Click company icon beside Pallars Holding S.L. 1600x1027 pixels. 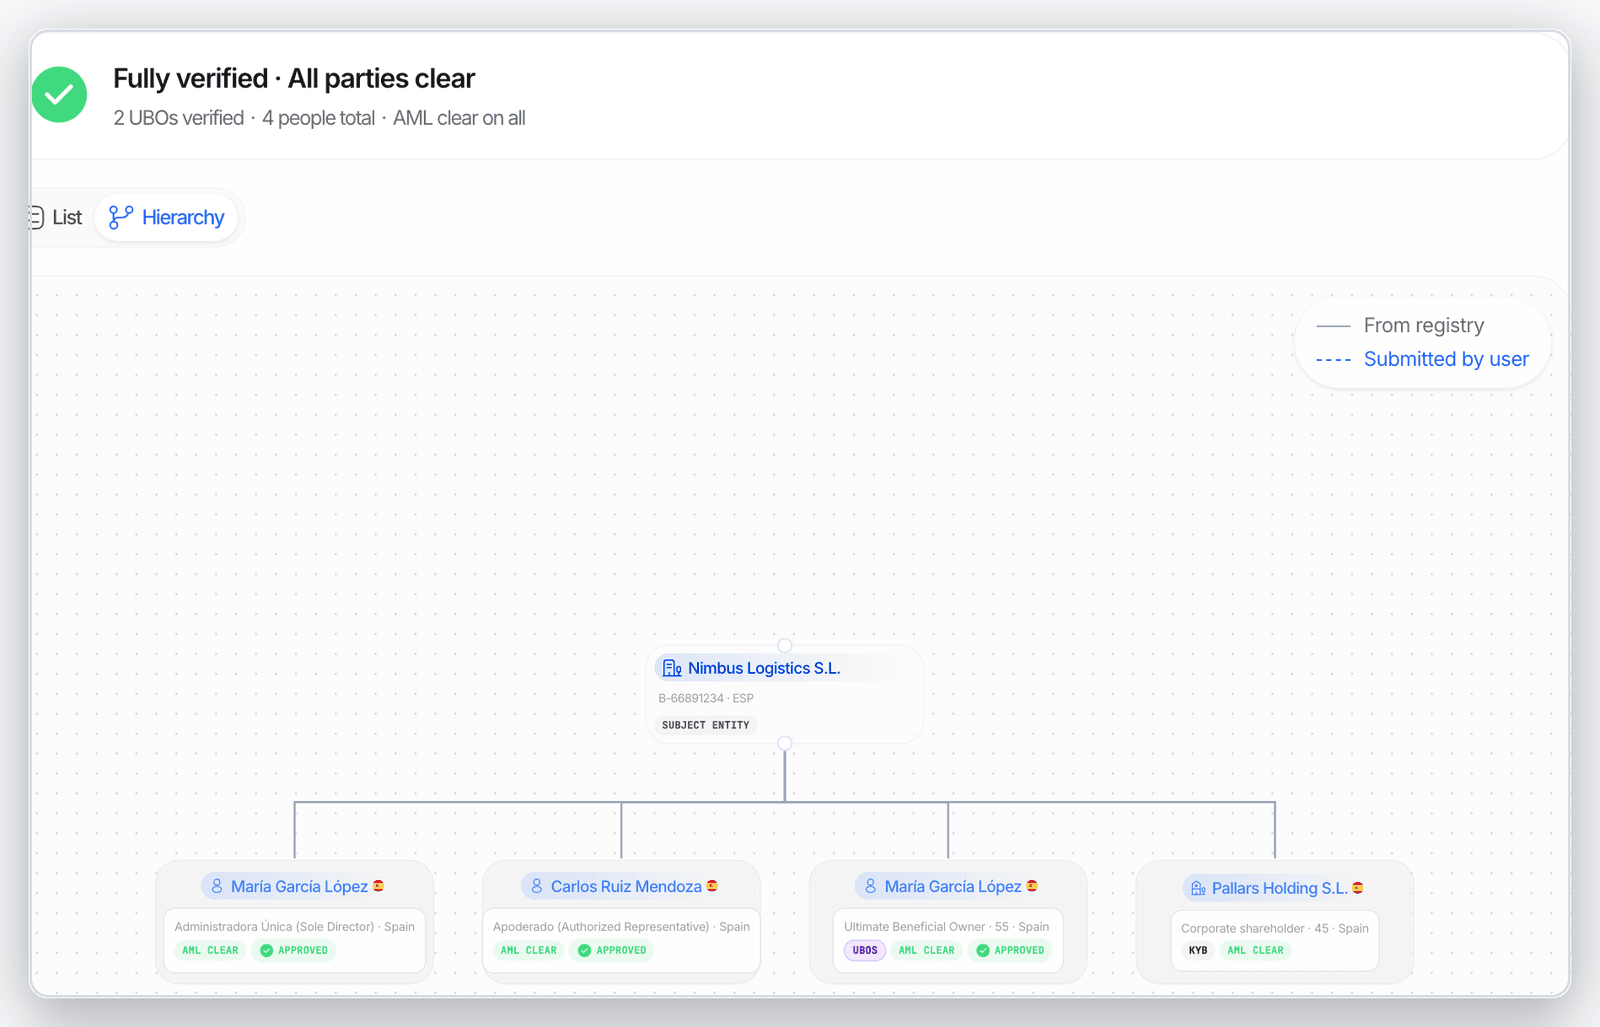[x=1198, y=888]
